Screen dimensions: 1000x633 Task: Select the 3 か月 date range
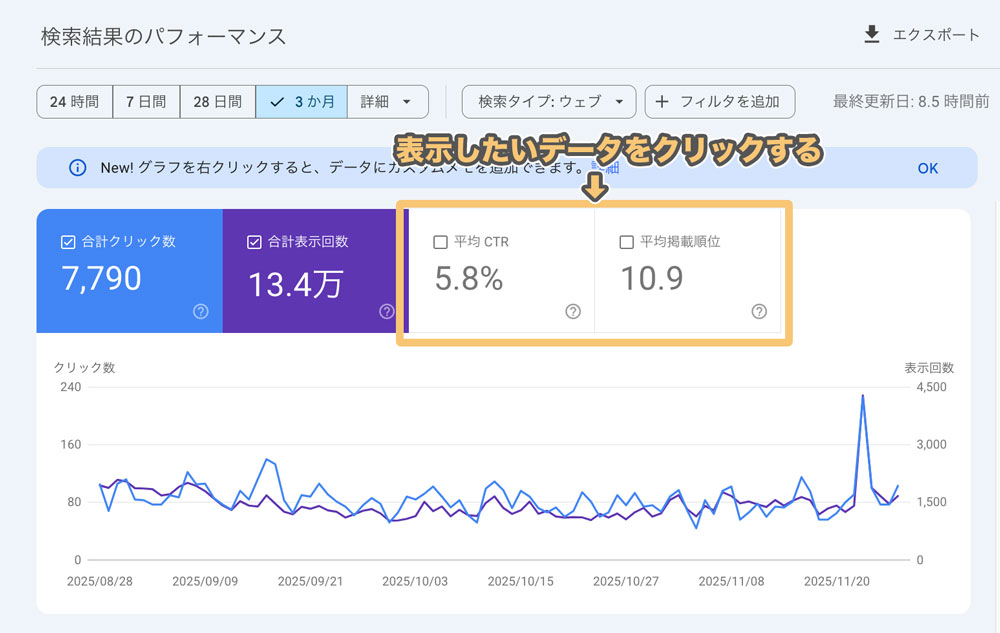302,102
